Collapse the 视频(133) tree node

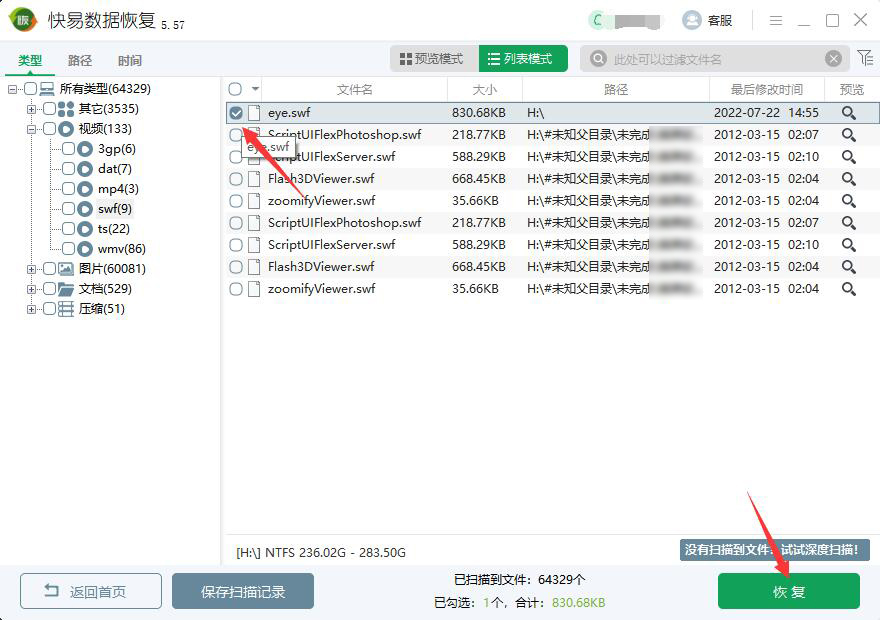pyautogui.click(x=32, y=129)
